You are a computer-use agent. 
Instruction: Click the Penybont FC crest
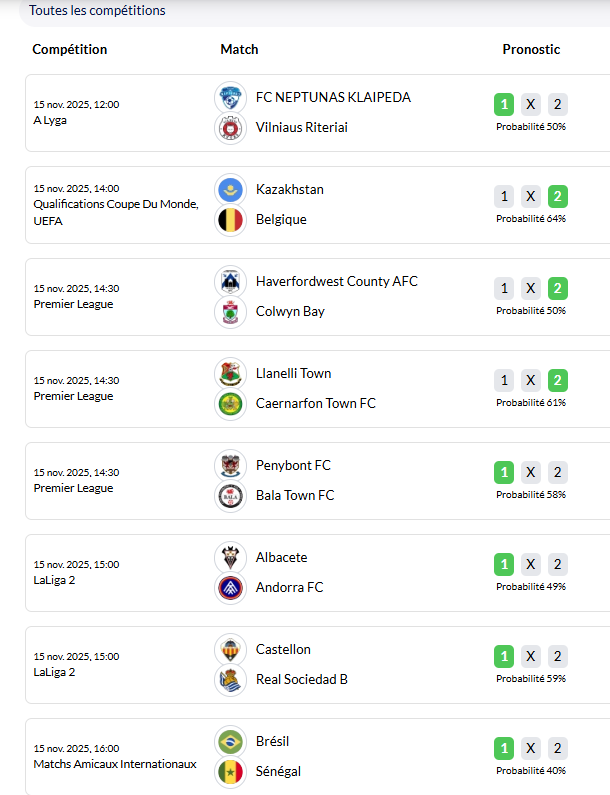pos(230,466)
